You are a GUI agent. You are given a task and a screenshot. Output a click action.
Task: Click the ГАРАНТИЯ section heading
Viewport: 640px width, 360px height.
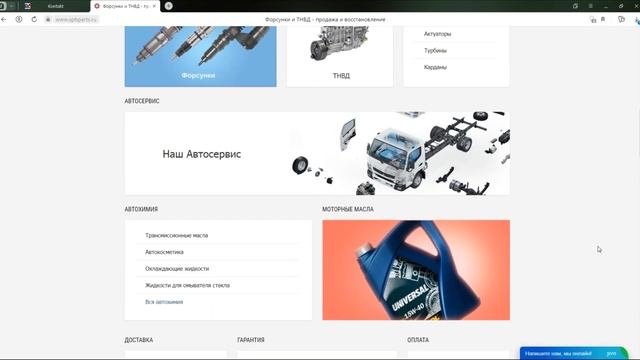(251, 340)
